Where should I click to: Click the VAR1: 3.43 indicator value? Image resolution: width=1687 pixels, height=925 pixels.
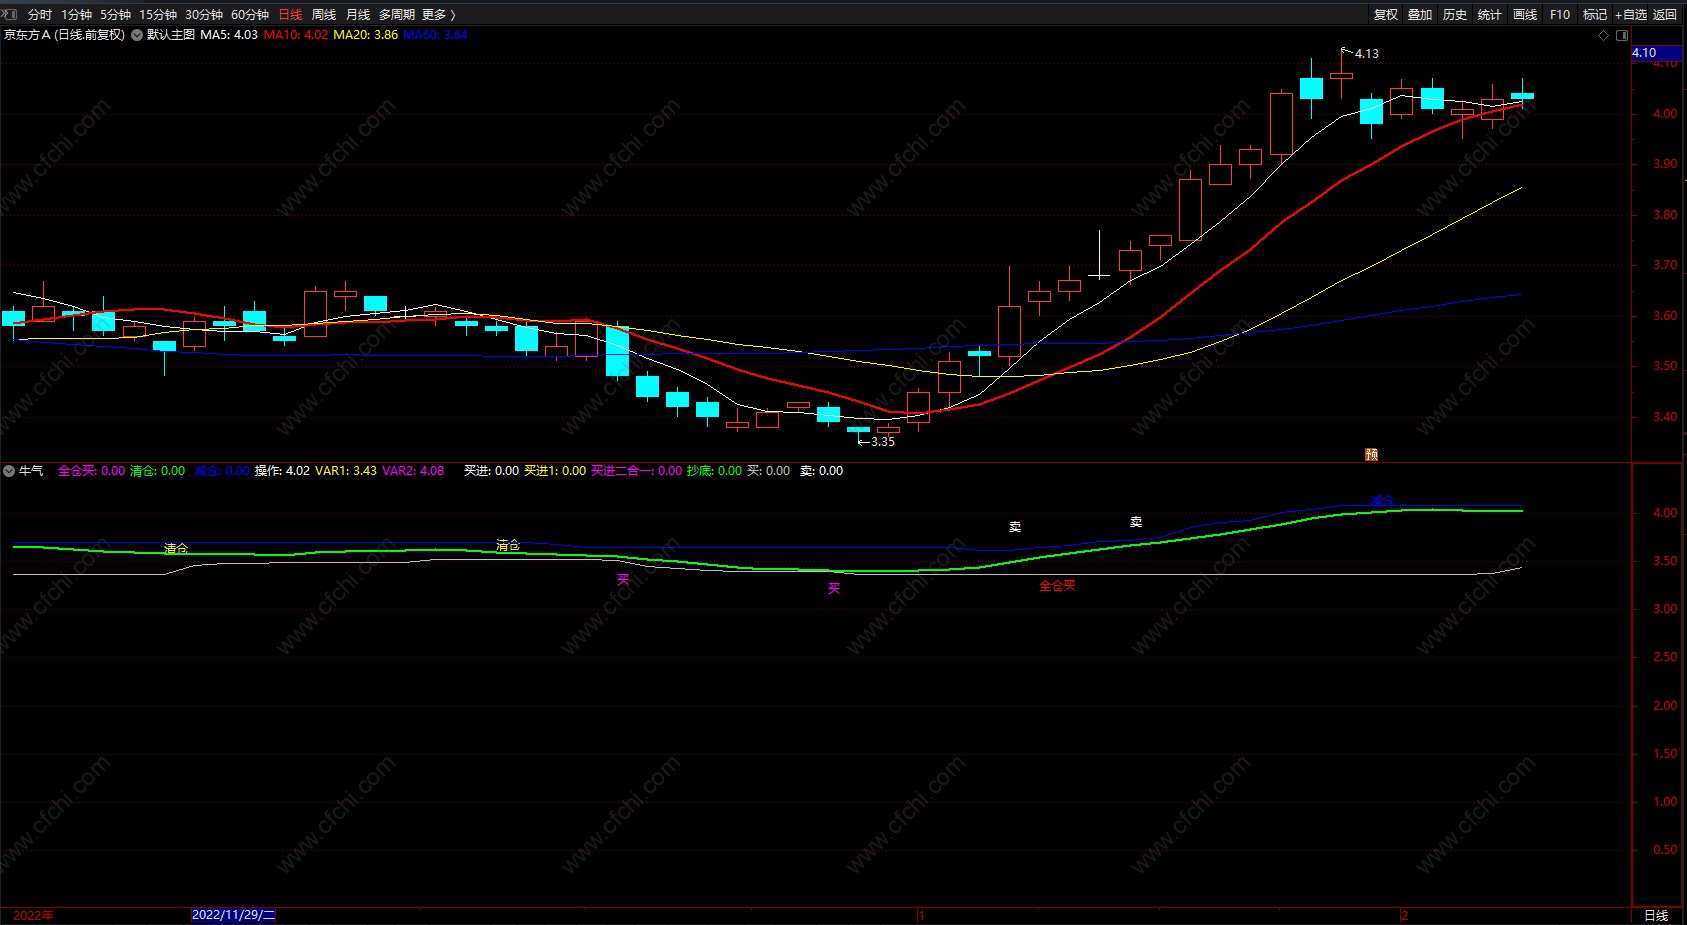[346, 471]
